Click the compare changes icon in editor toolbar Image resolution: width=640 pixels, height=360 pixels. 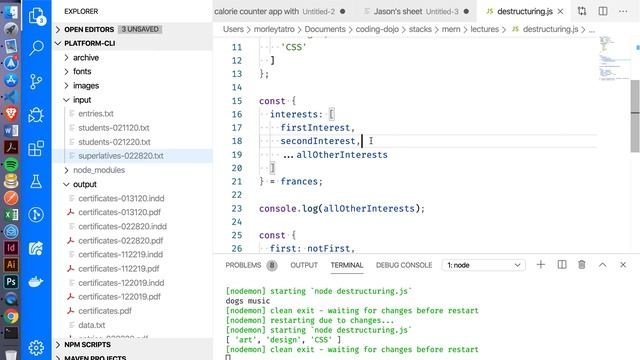tap(582, 11)
